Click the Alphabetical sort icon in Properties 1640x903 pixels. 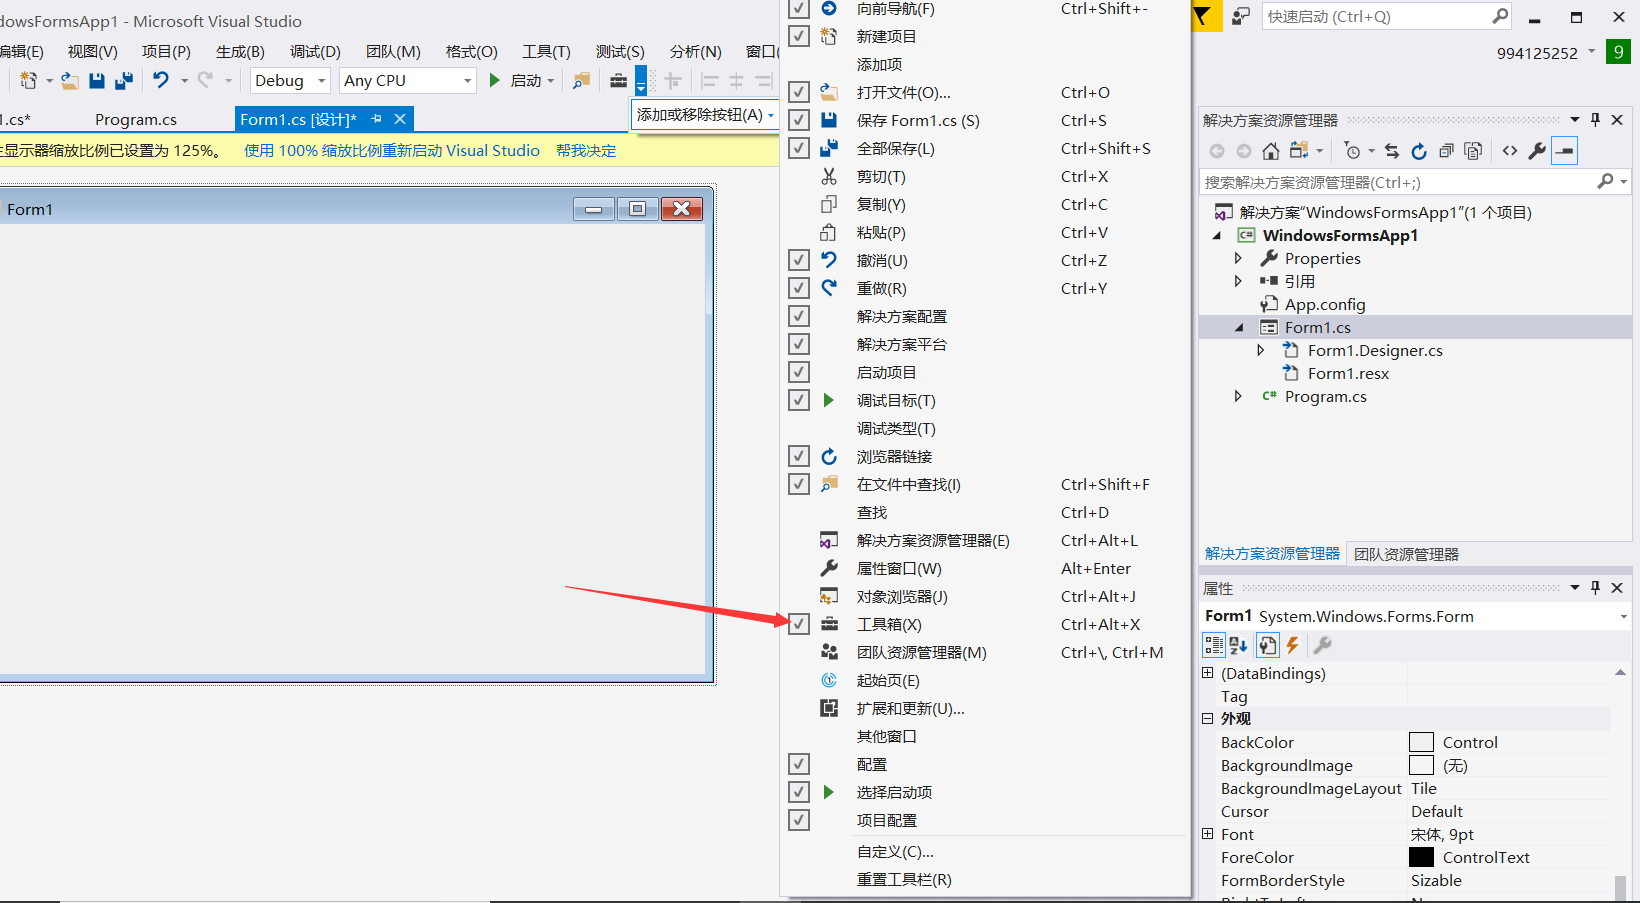1238,645
